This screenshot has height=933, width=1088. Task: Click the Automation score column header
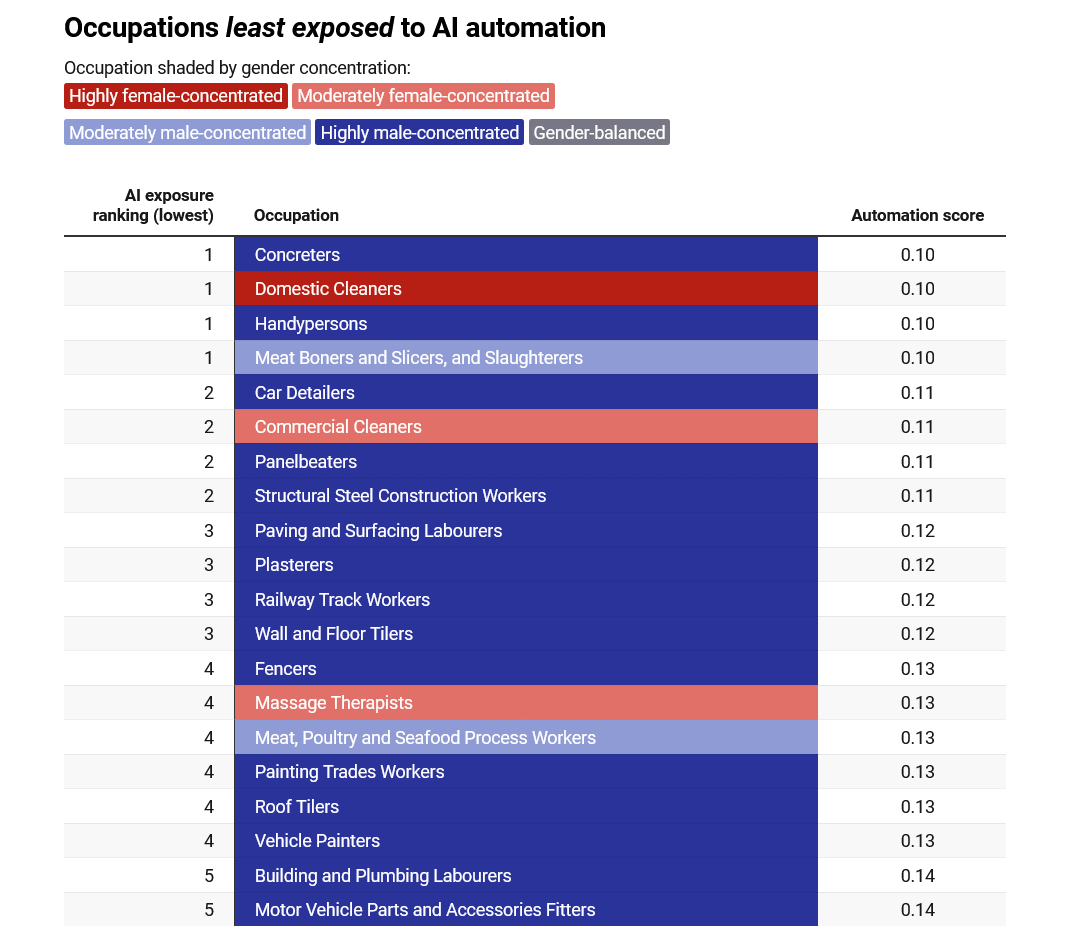(x=917, y=216)
